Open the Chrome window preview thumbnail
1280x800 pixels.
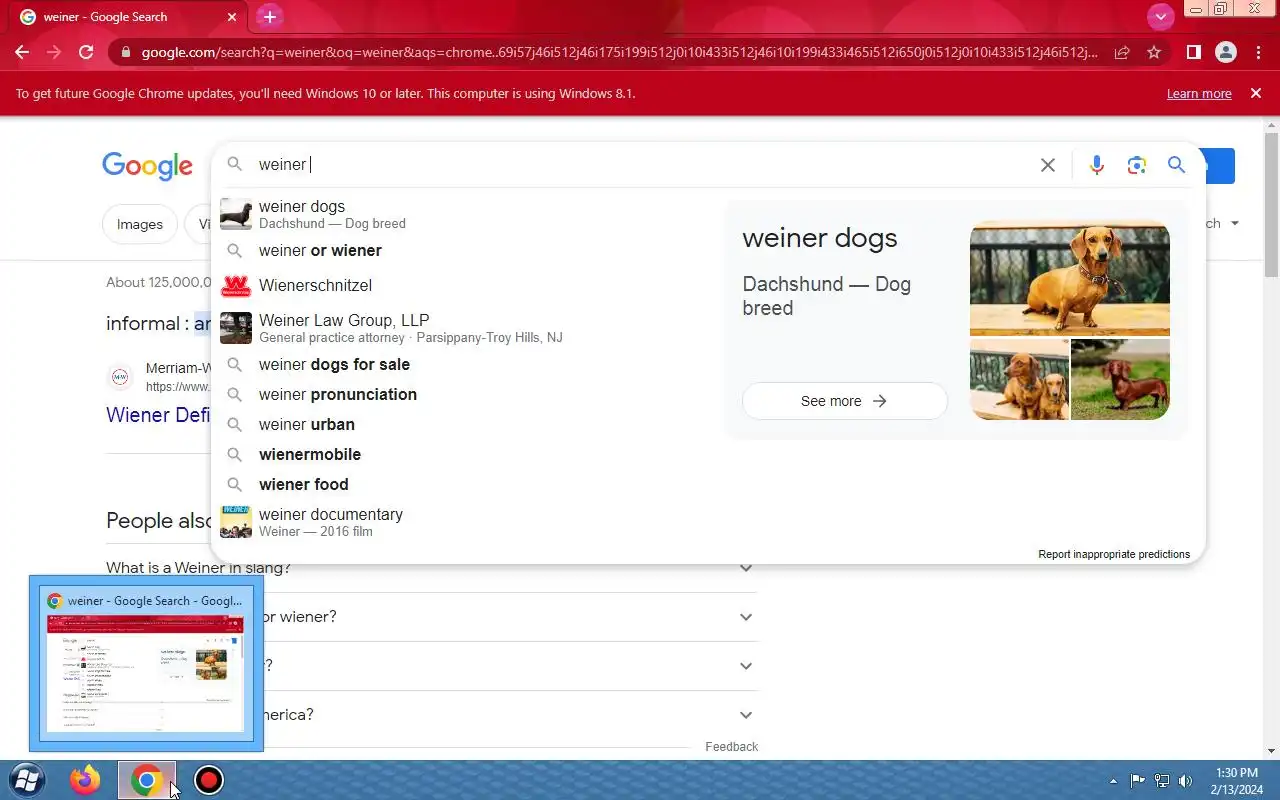(146, 663)
